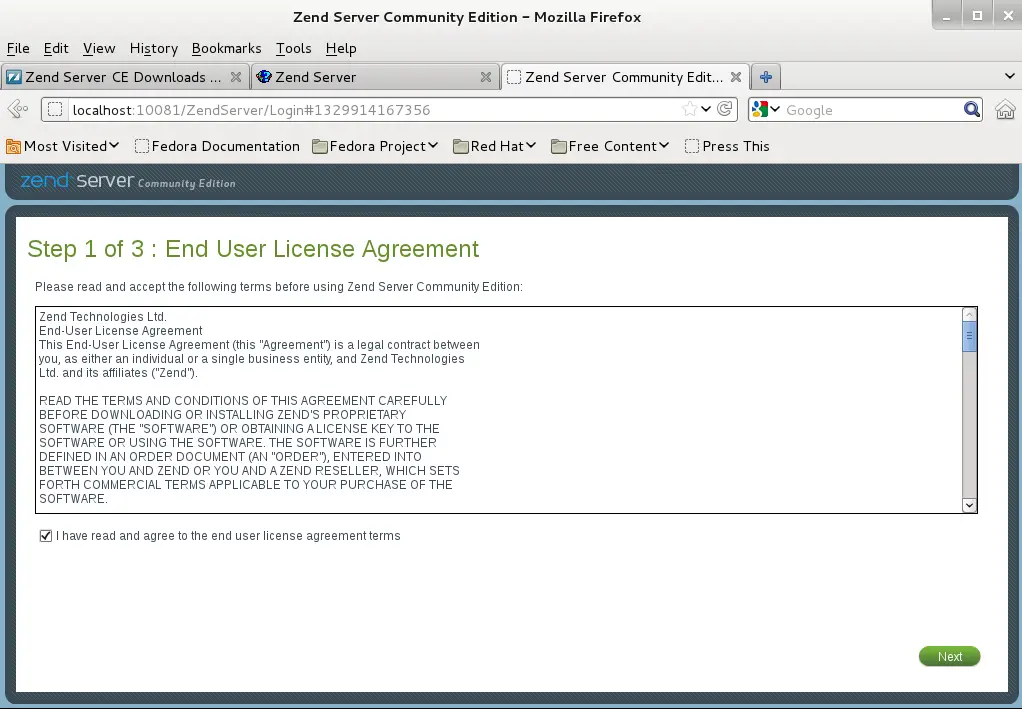Go to the Firefox home page icon
Viewport: 1022px width, 709px height.
click(x=1005, y=109)
